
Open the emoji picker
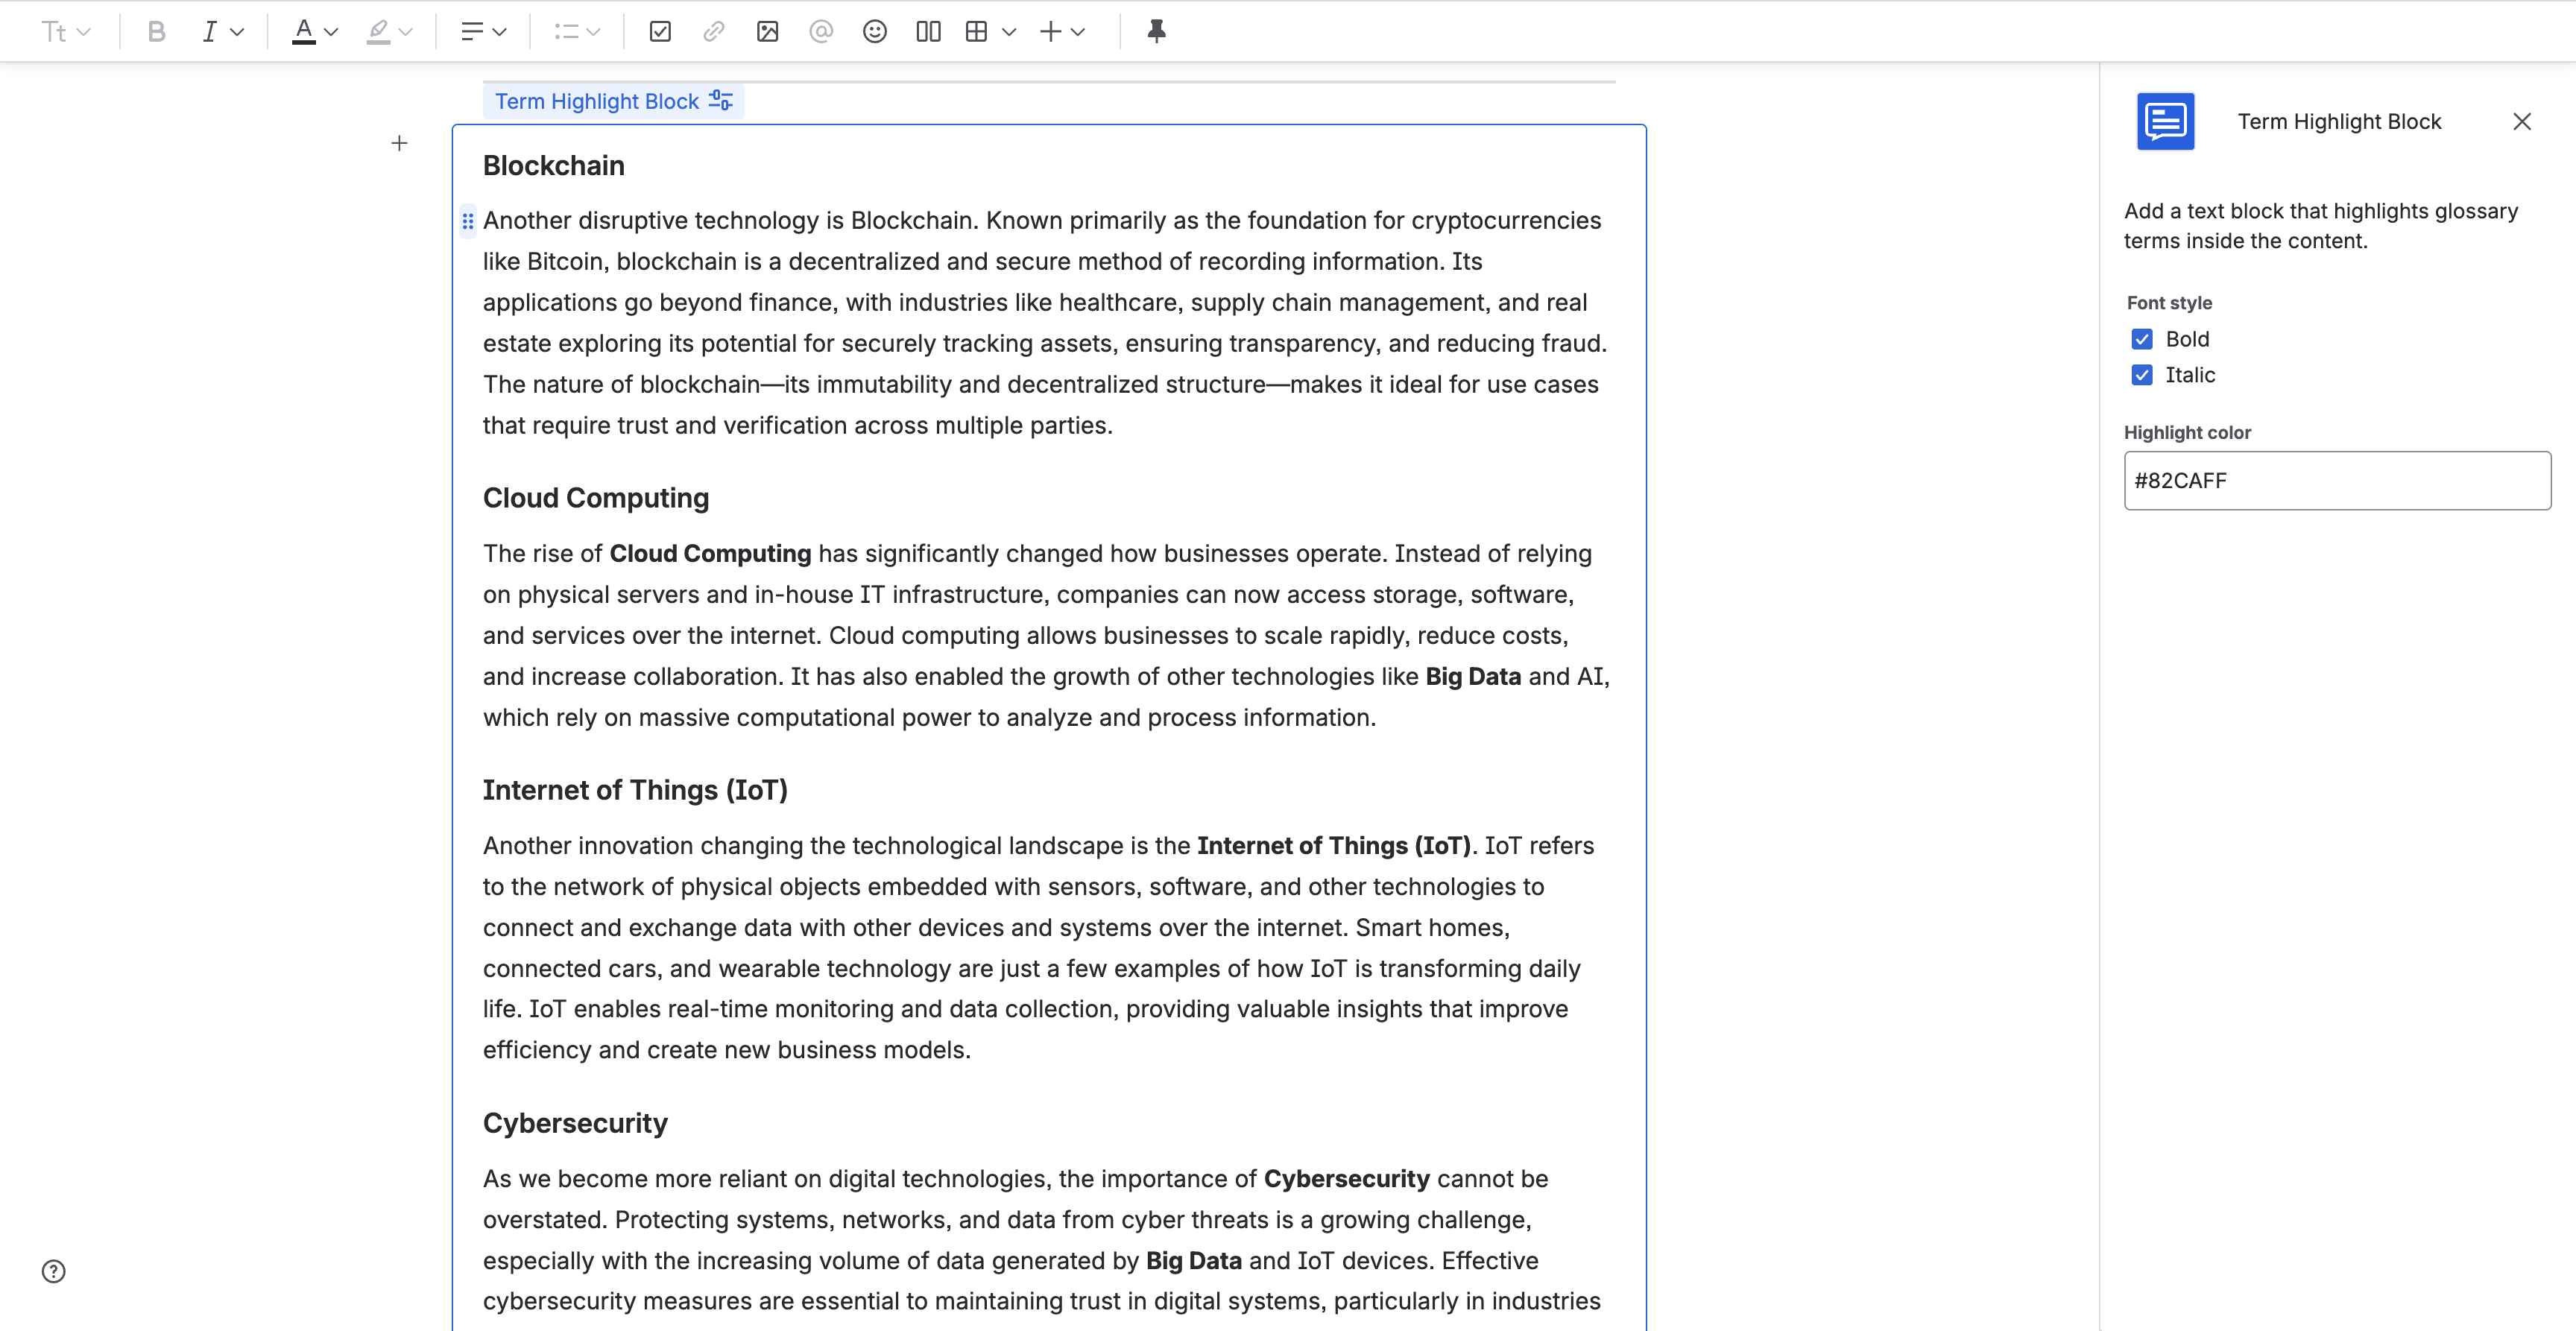pos(874,31)
